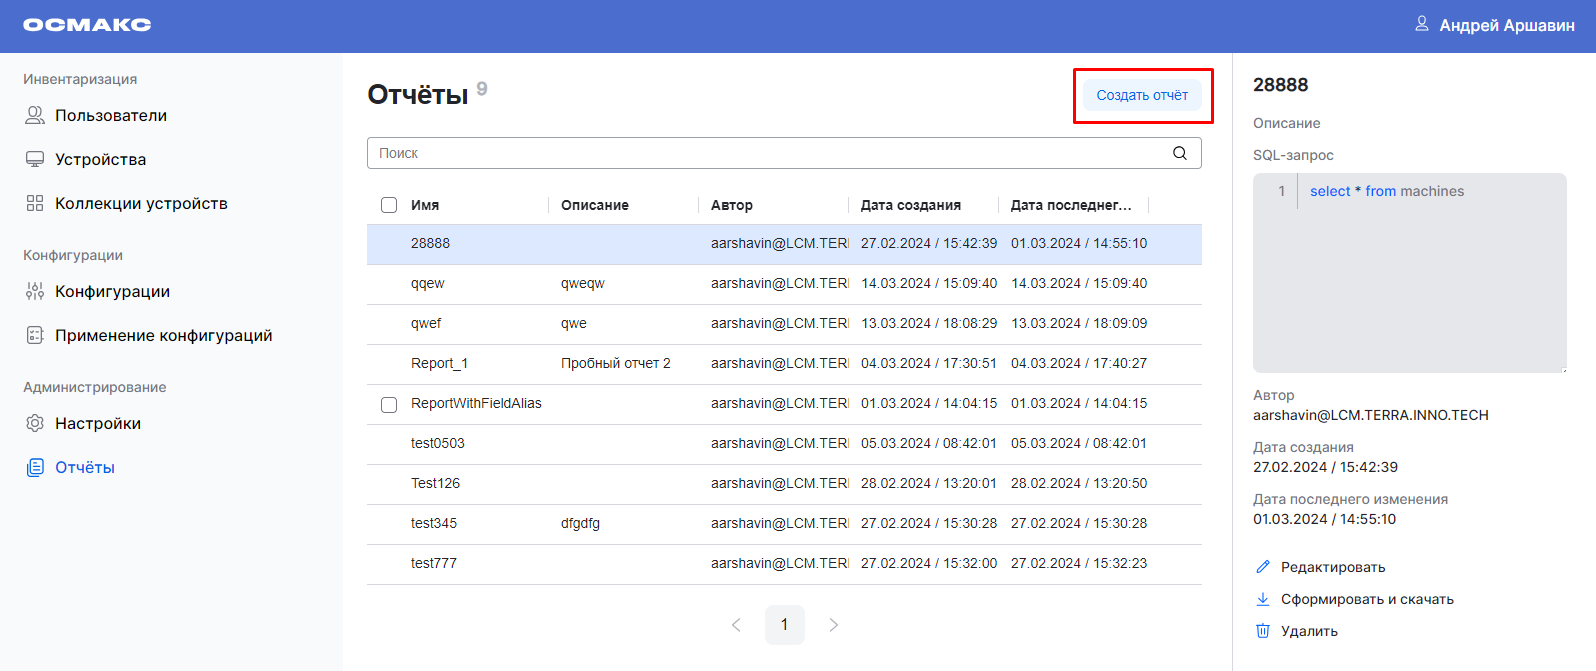
Task: Toggle the select-all checkbox in table header
Action: [x=389, y=205]
